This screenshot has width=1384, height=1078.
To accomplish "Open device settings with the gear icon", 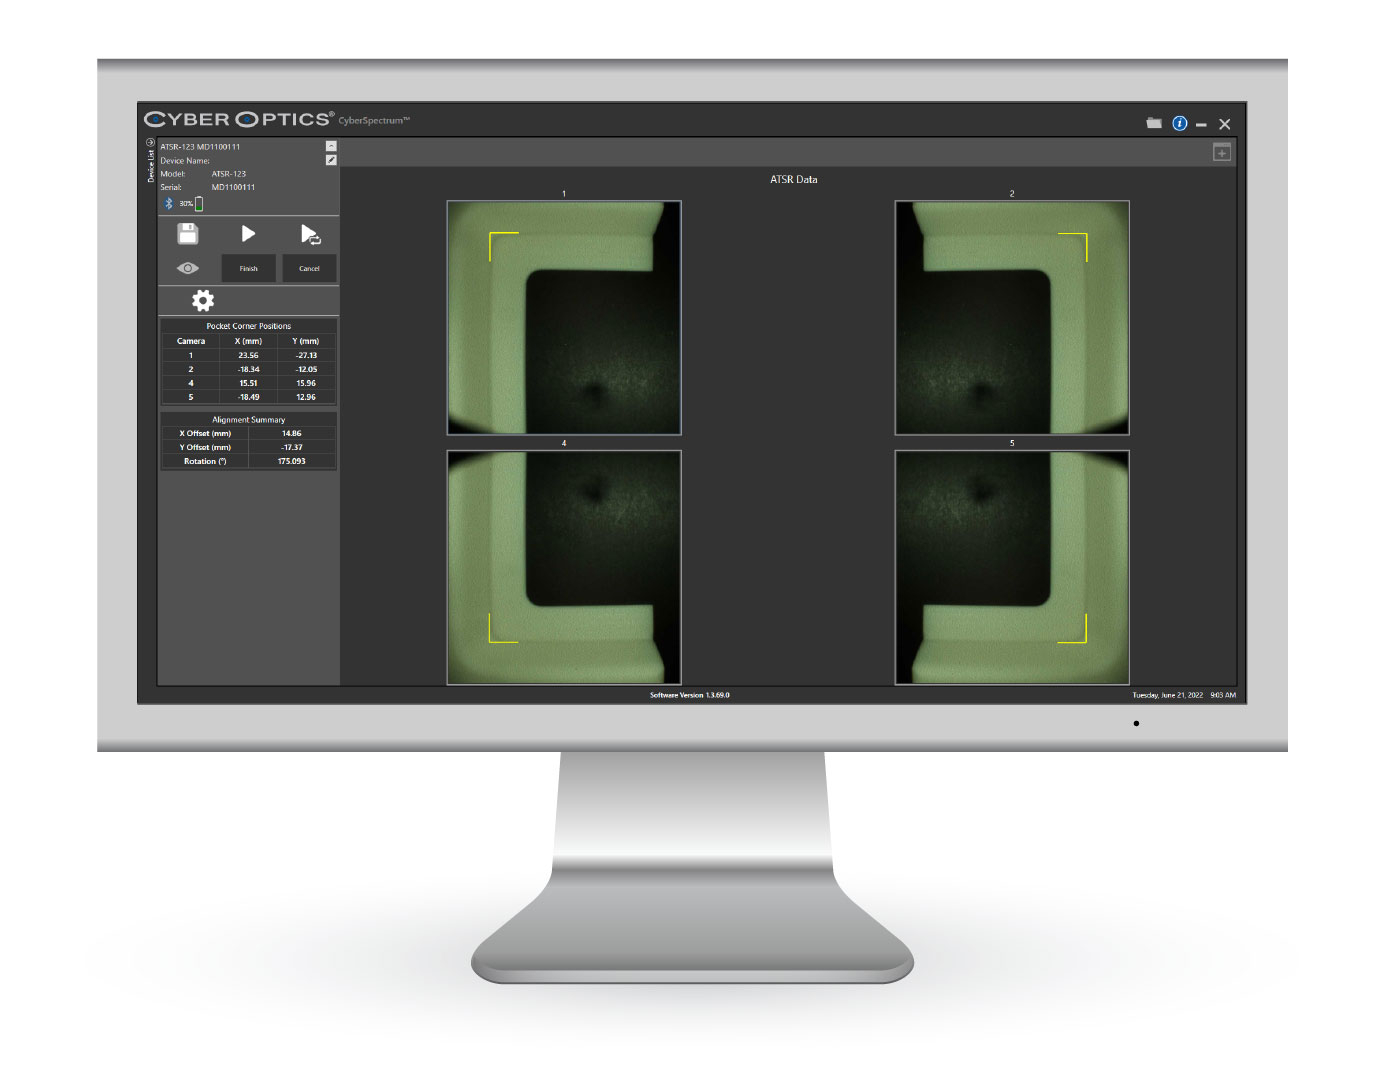I will click(x=202, y=300).
